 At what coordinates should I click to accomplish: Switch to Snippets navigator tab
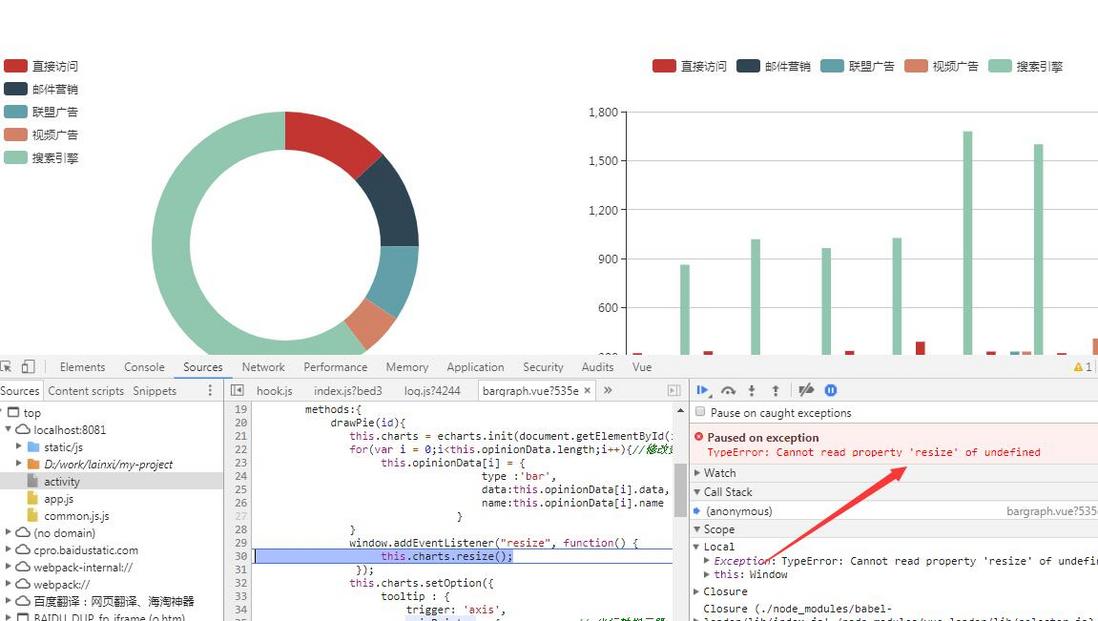pos(154,391)
